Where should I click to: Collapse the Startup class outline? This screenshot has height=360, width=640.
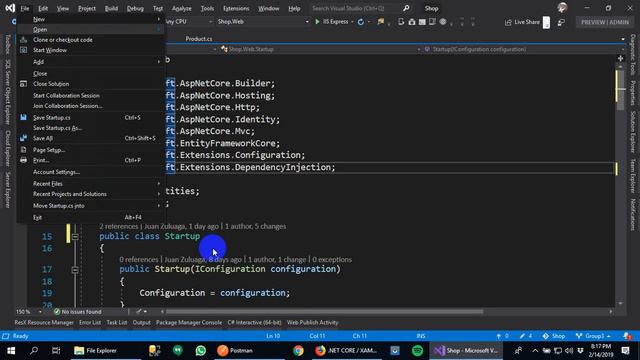pyautogui.click(x=75, y=236)
